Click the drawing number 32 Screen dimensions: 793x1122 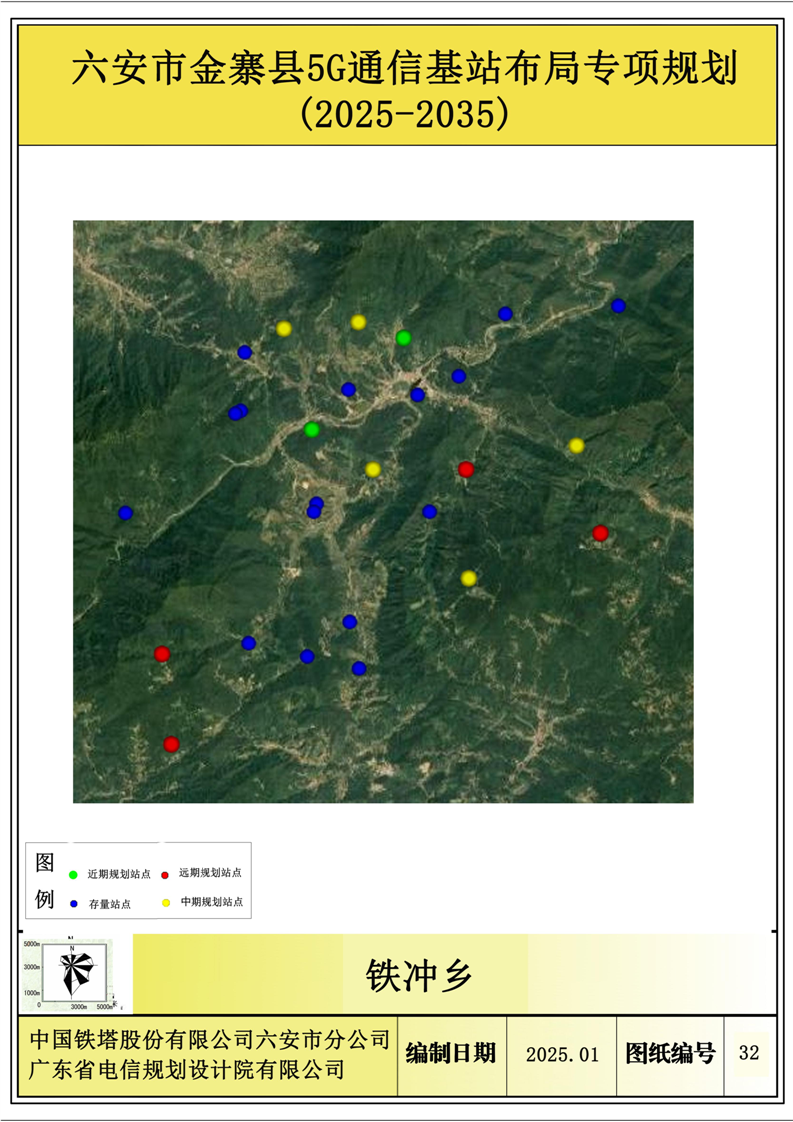coord(749,1053)
